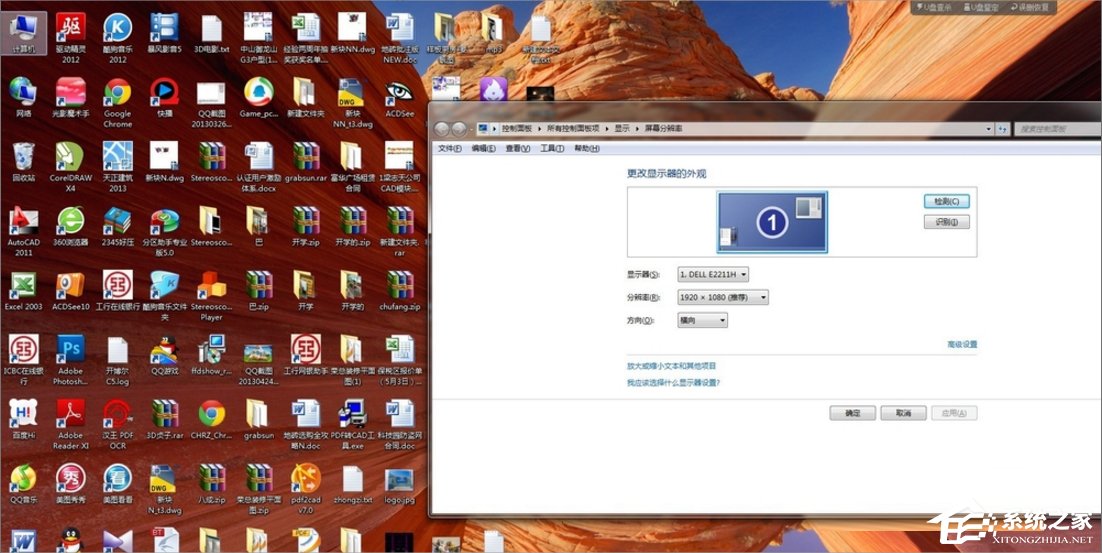Open the Adobe Photoshop shortcut icon
Viewport: 1102px width, 553px height.
click(70, 350)
